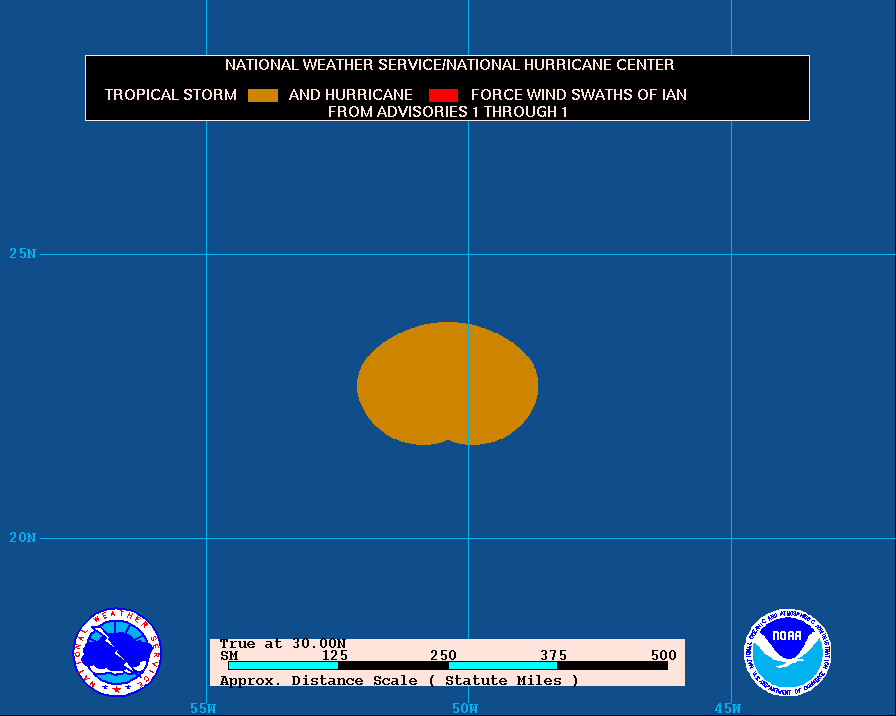Screen dimensions: 896x716
Task: Click the 500 mile scale marker
Action: tap(663, 655)
